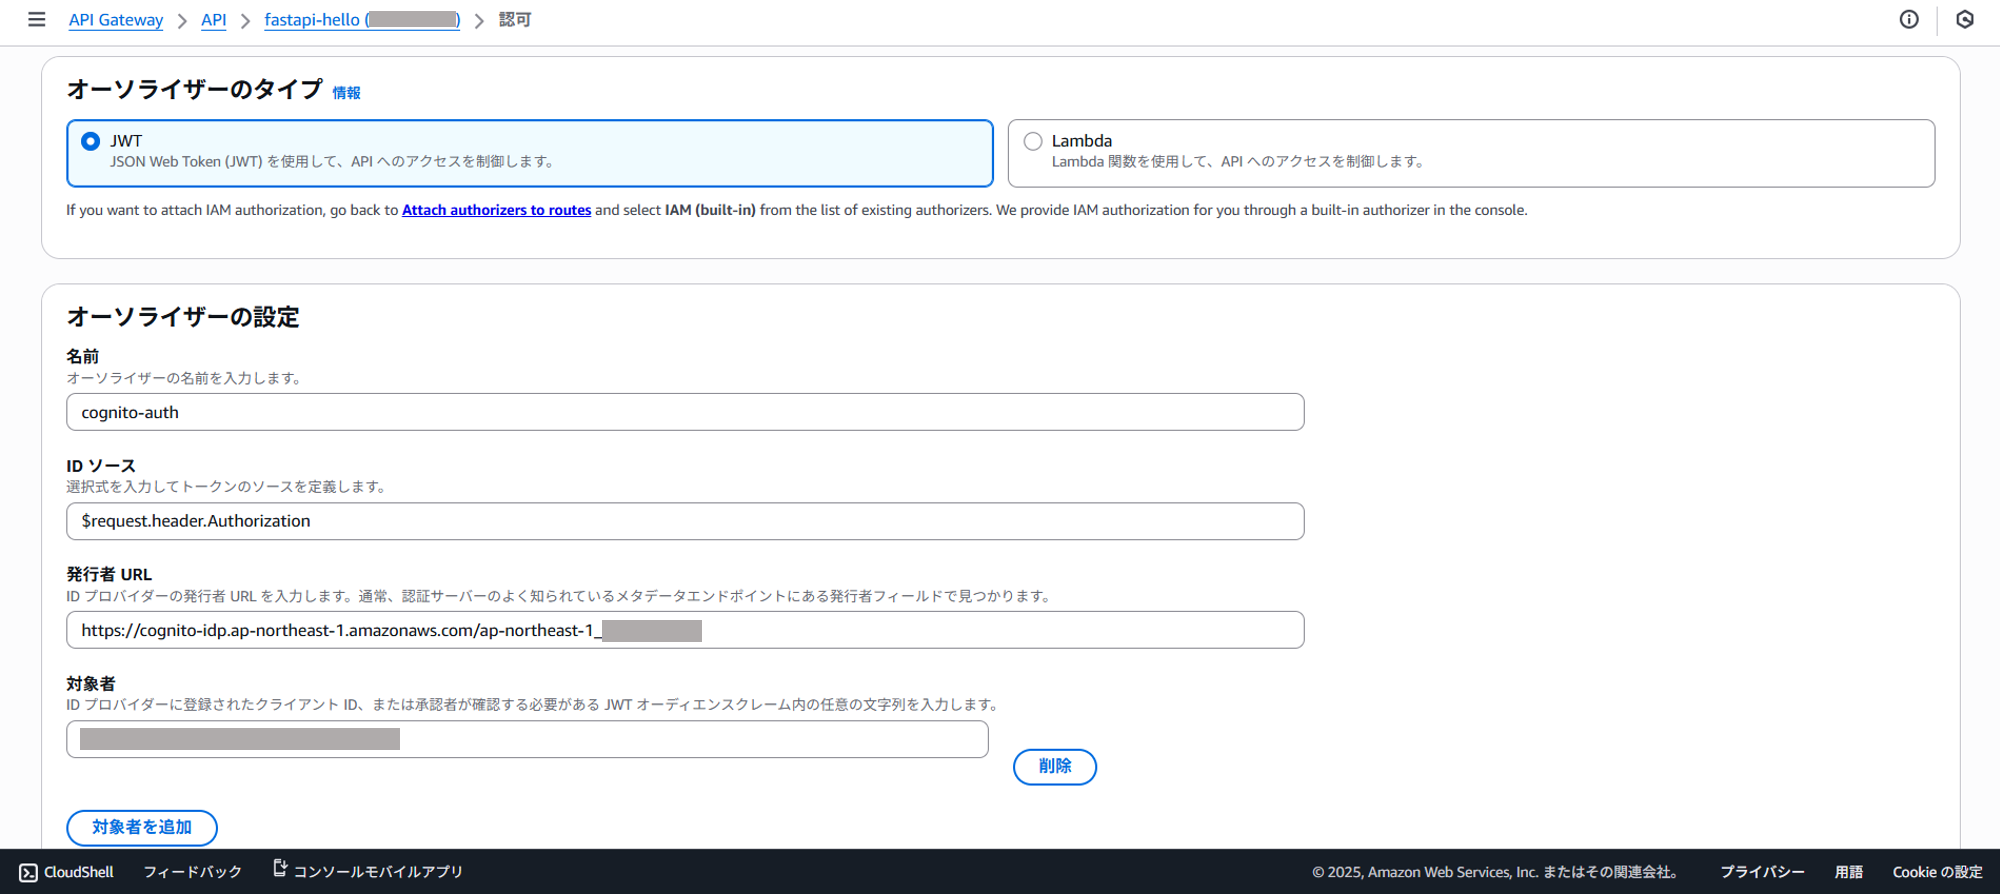This screenshot has height=894, width=2000.
Task: Select the 対象者 label
Action: [91, 683]
